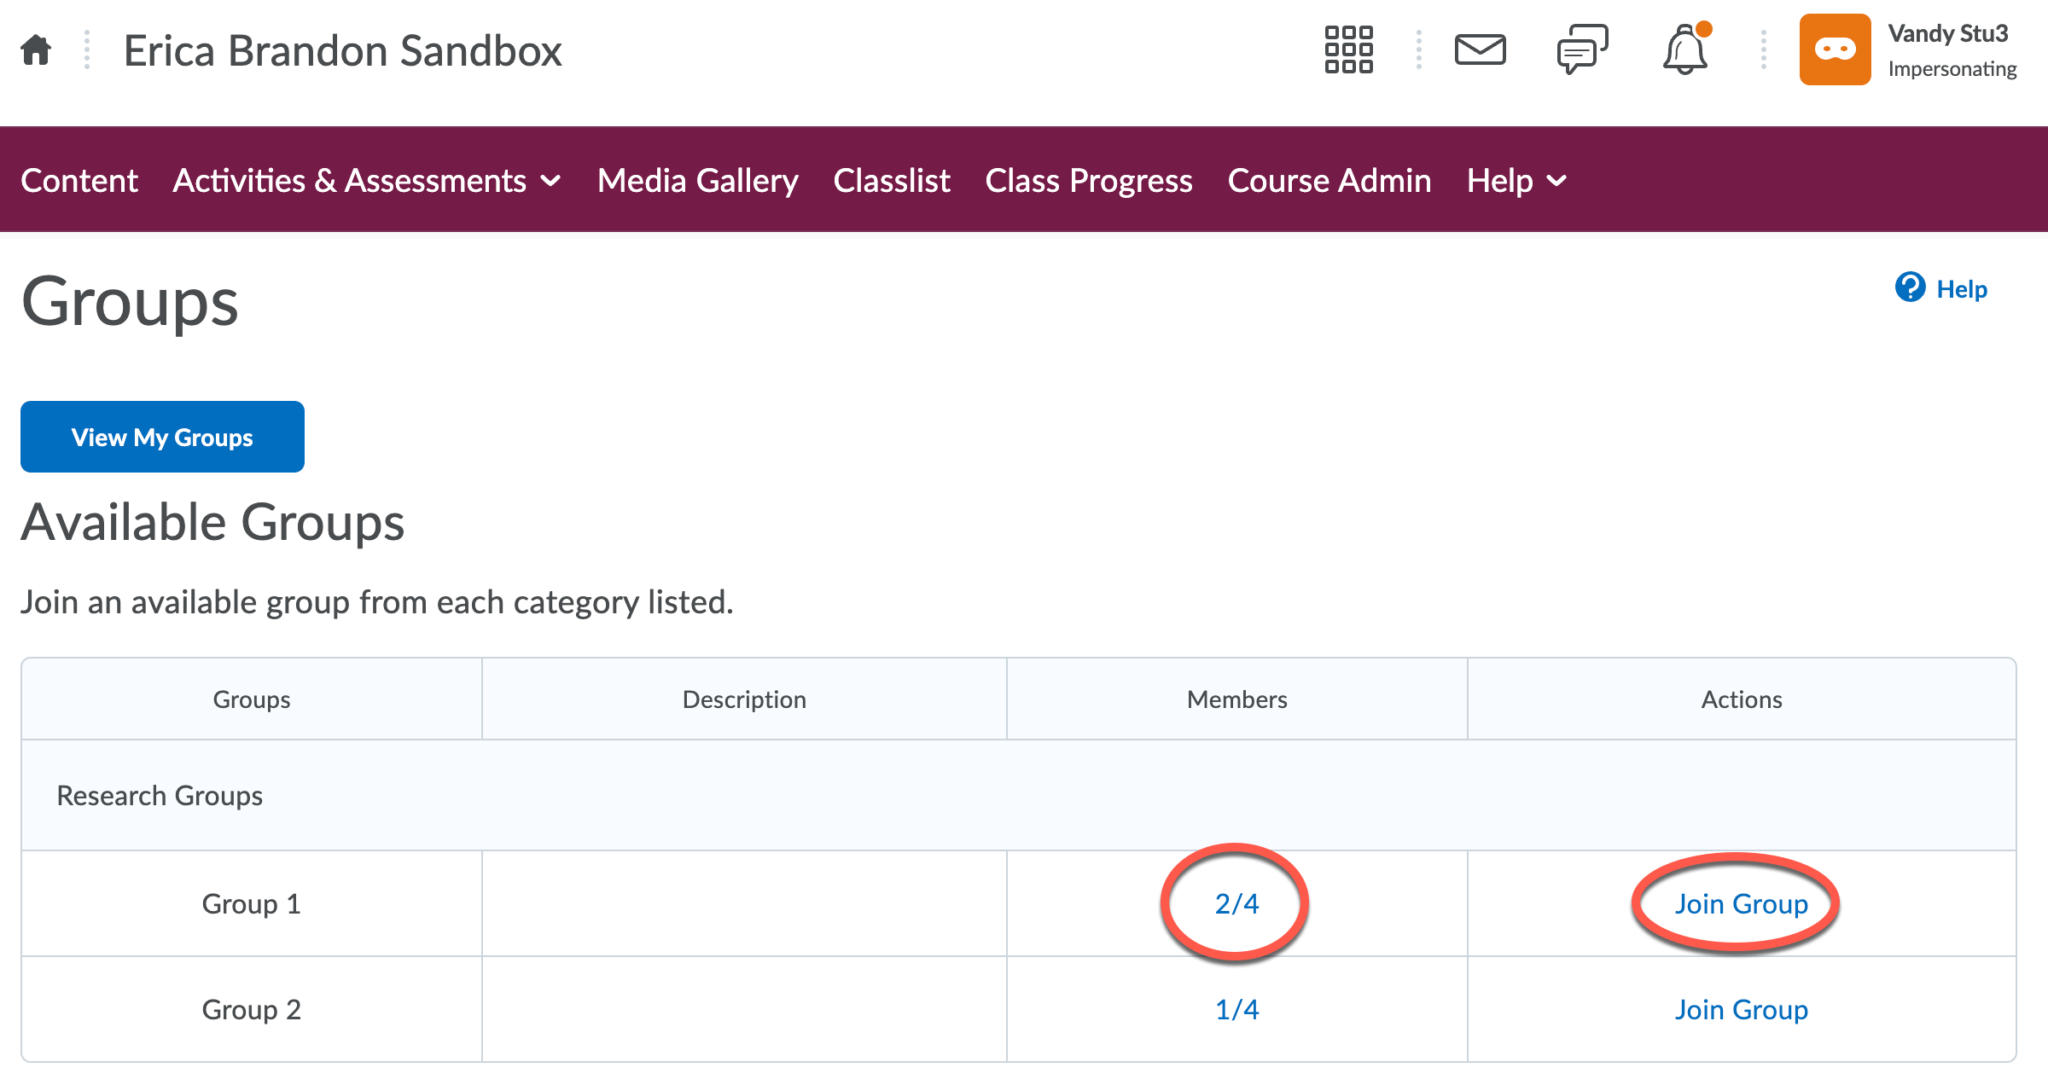The width and height of the screenshot is (2048, 1085).
Task: Open the email envelope icon
Action: click(1480, 49)
